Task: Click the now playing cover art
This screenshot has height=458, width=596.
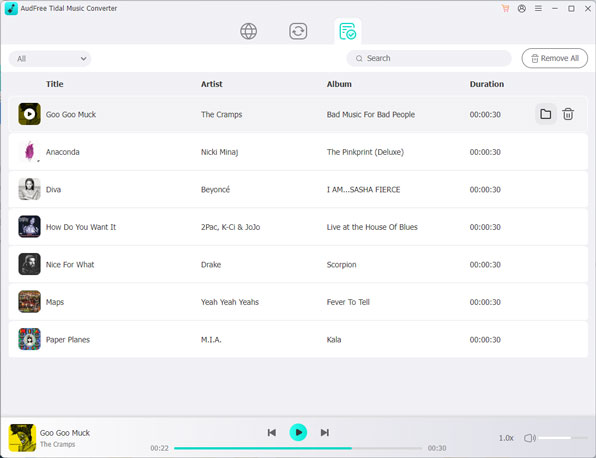Action: coord(22,437)
